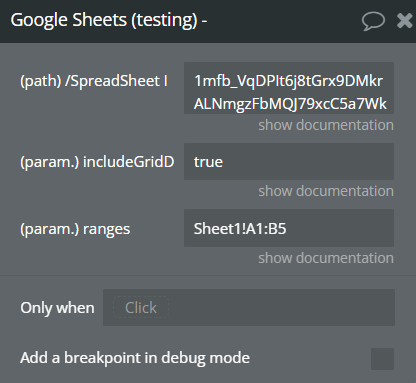Click the Only when label
The image size is (416, 383).
coord(57,308)
